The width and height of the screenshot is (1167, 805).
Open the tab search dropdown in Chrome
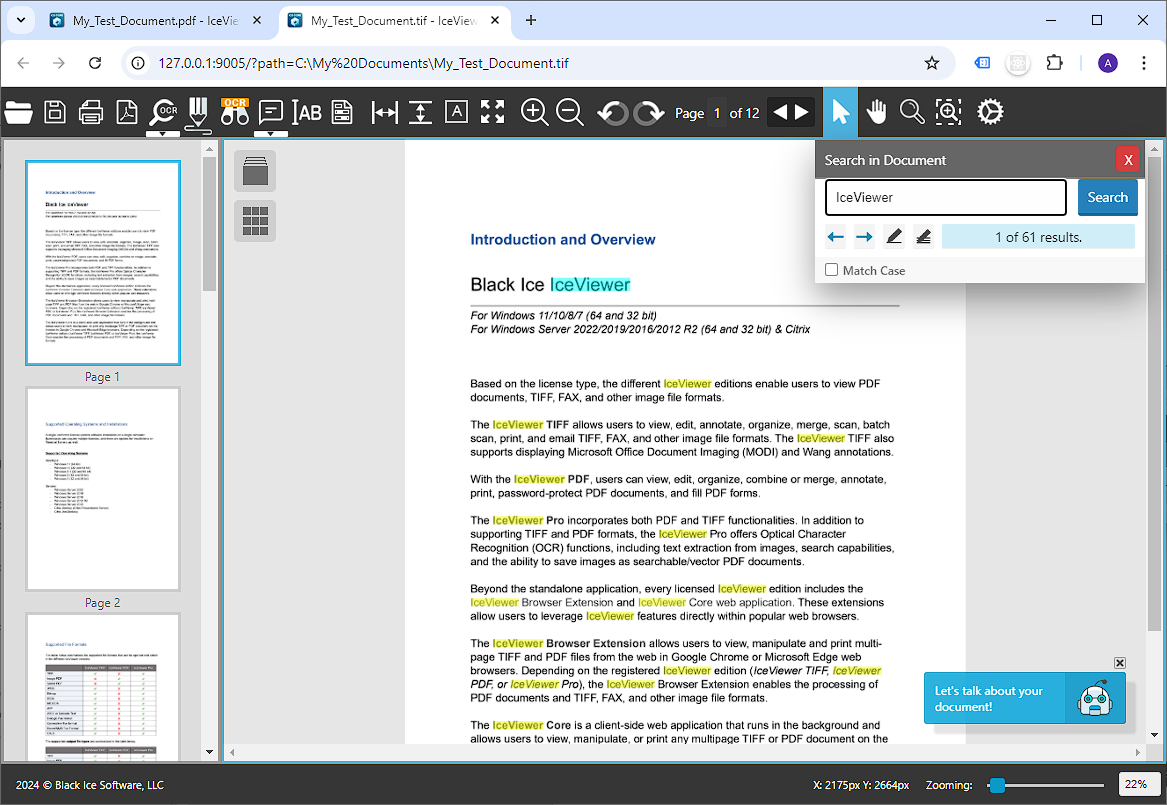[x=21, y=20]
